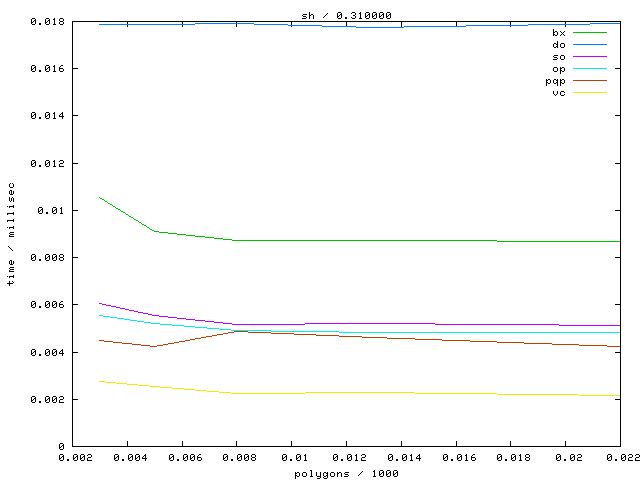Image resolution: width=640 pixels, height=480 pixels.
Task: Click the 0.022 x-axis tick label
Action: (620, 458)
